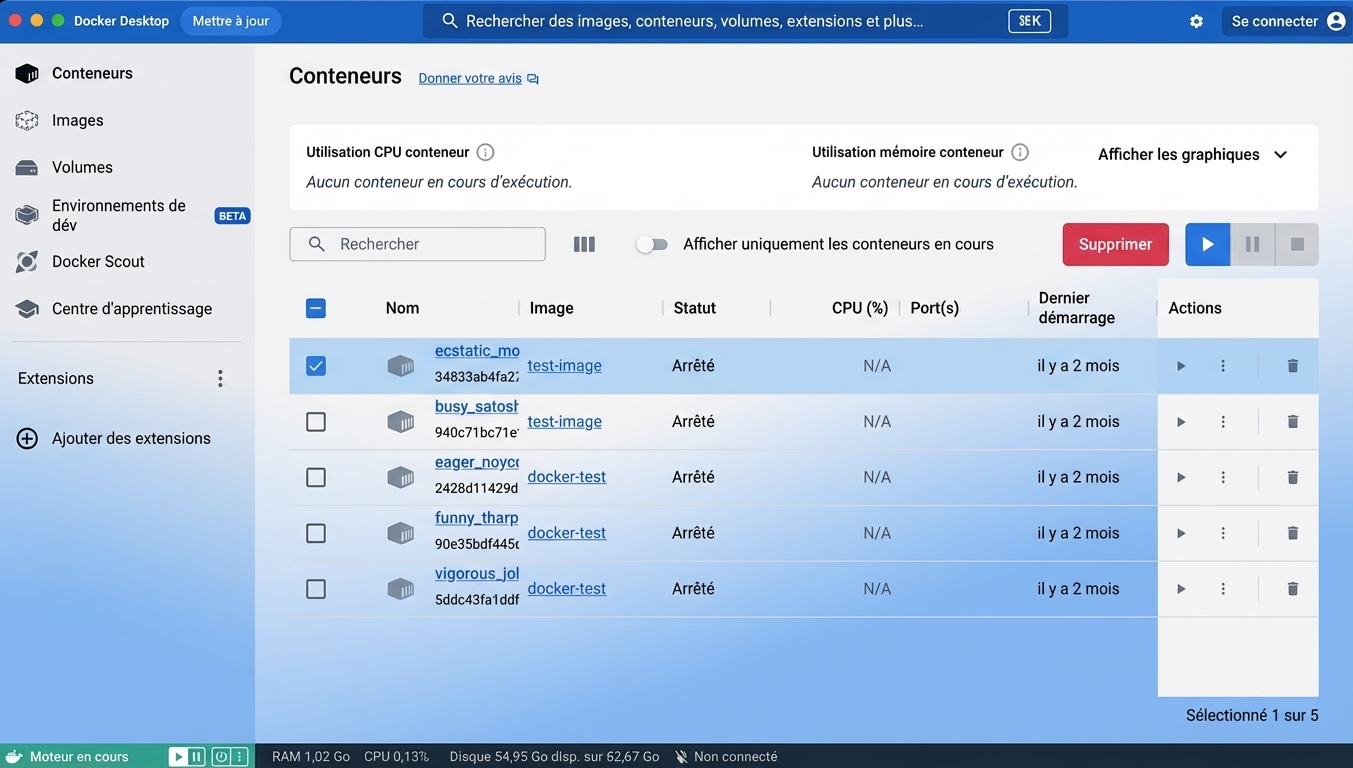
Task: Open busy_satosh container name link
Action: (477, 407)
